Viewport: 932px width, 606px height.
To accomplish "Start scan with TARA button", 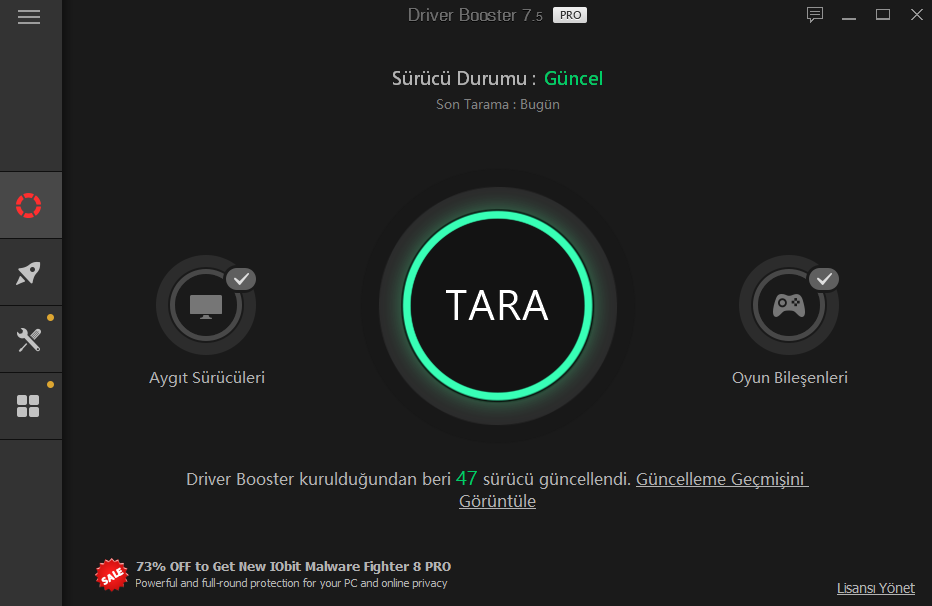I will coord(498,305).
